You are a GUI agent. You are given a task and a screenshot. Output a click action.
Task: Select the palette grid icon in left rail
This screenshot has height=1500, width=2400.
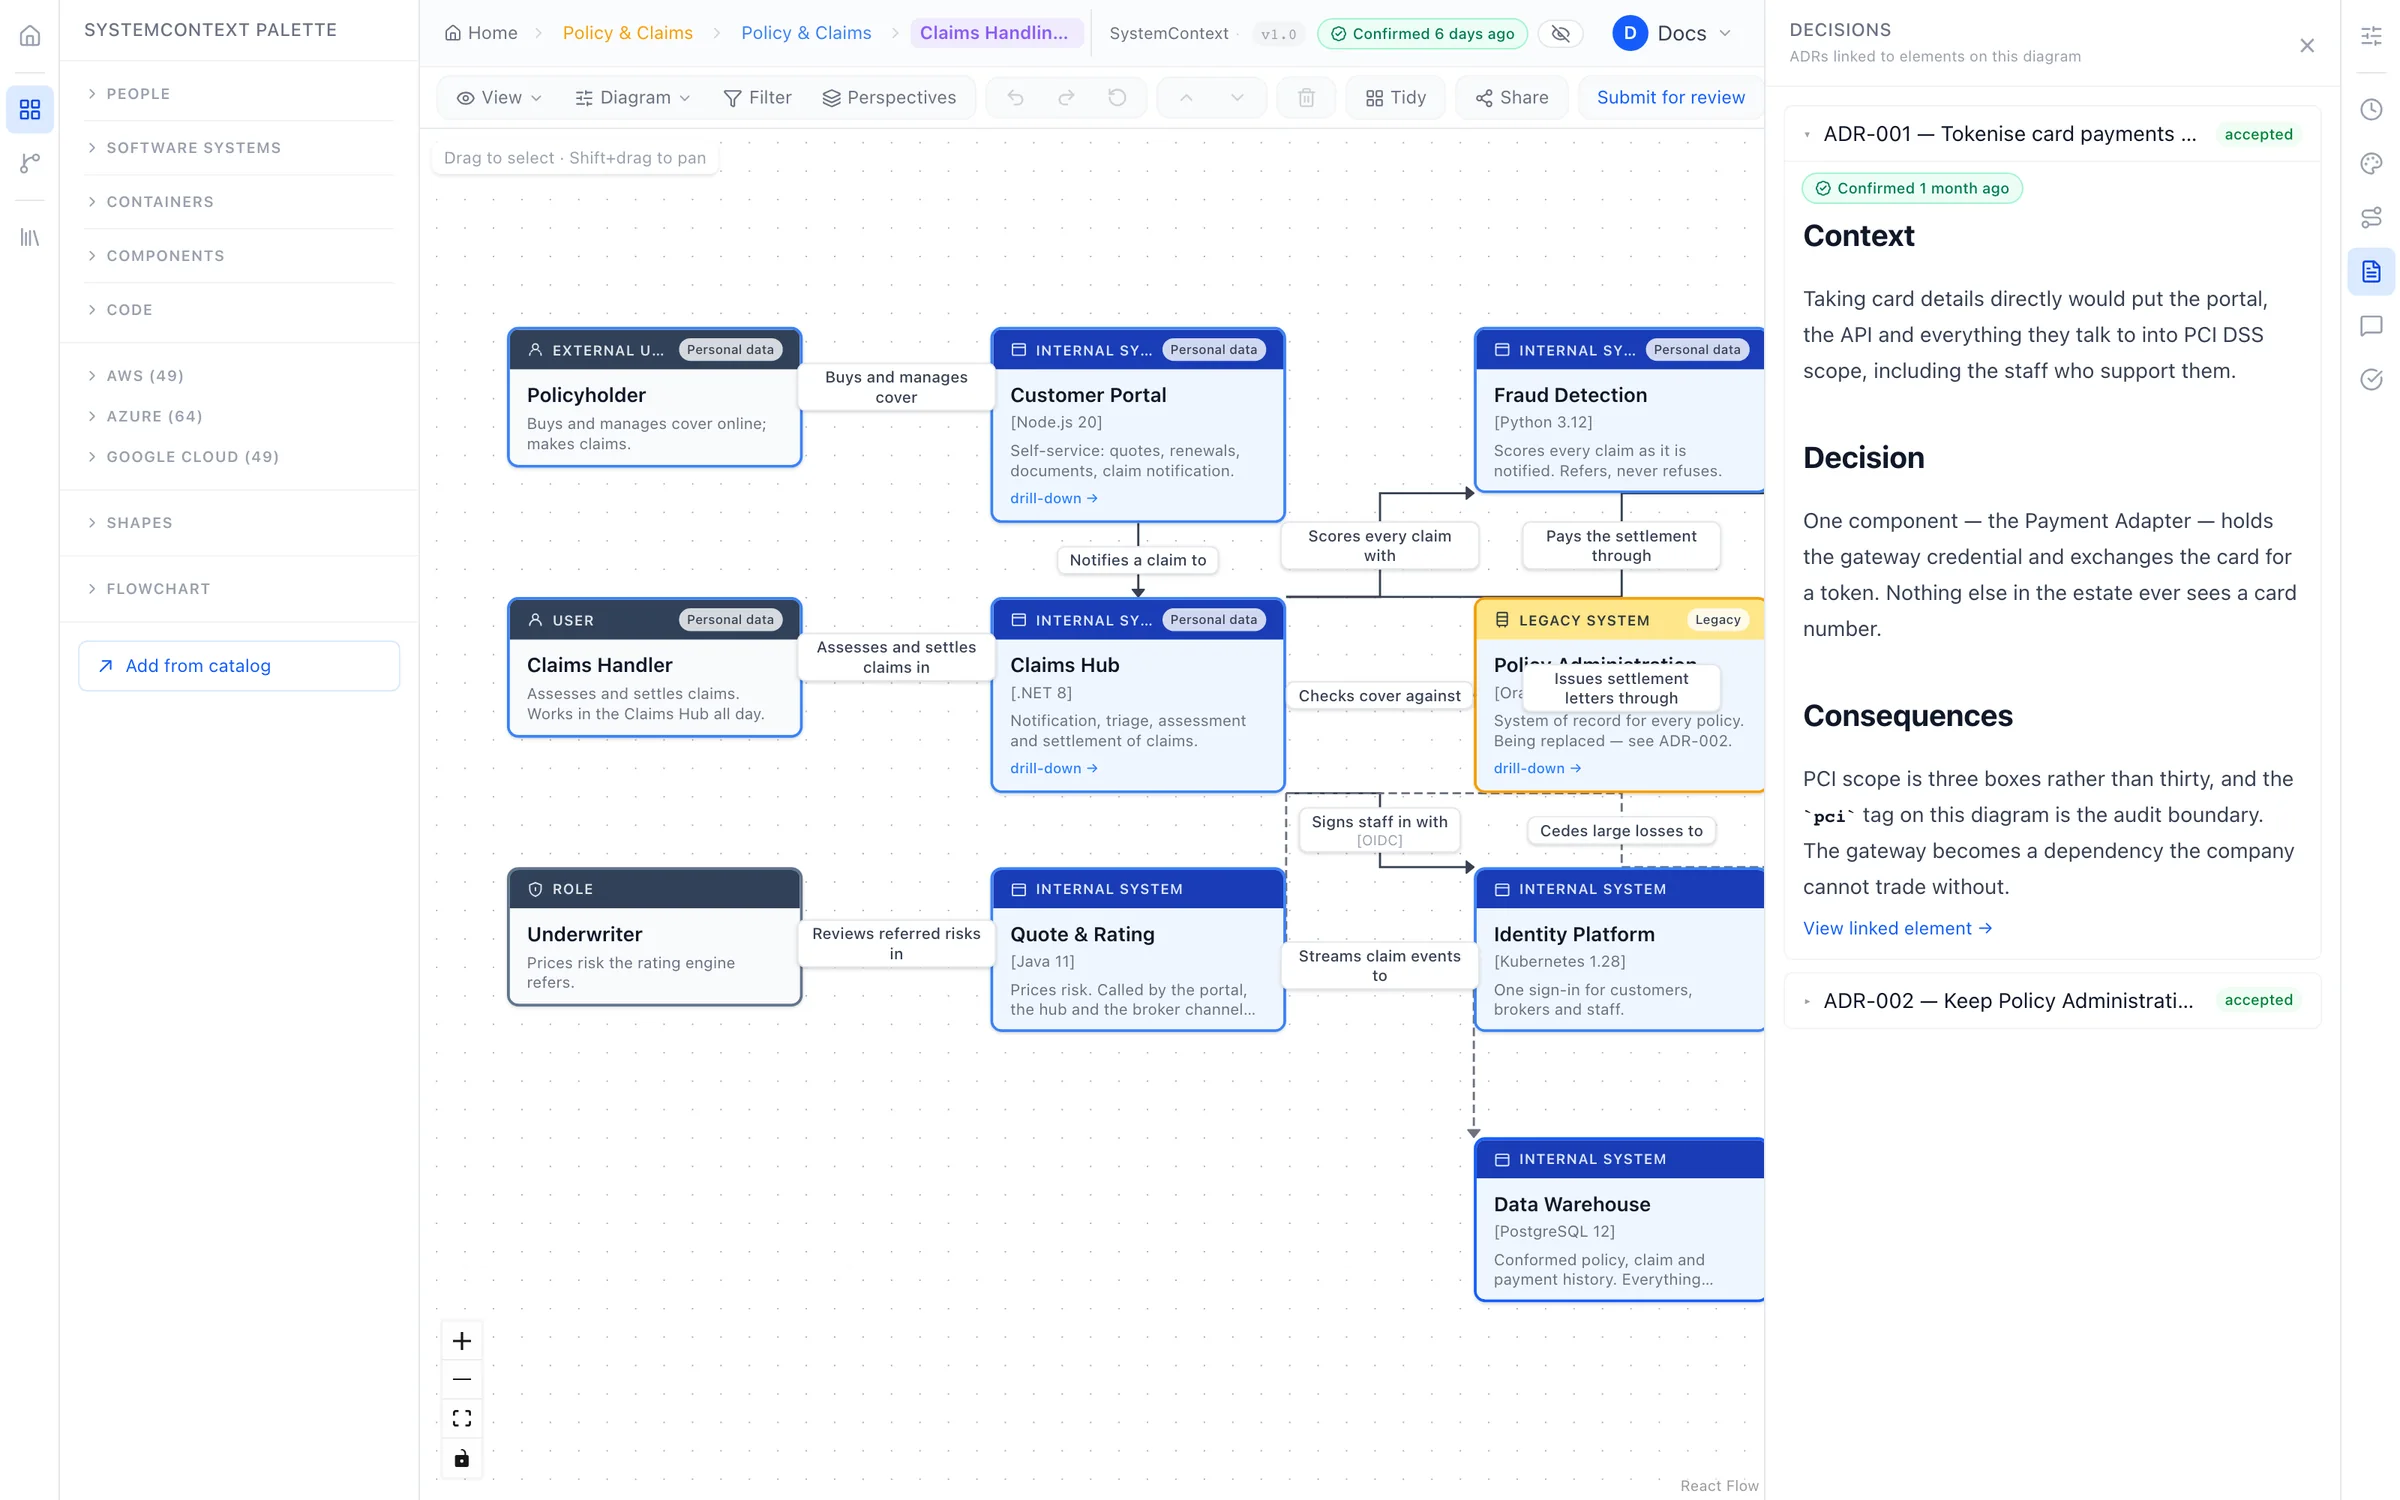pos(30,109)
